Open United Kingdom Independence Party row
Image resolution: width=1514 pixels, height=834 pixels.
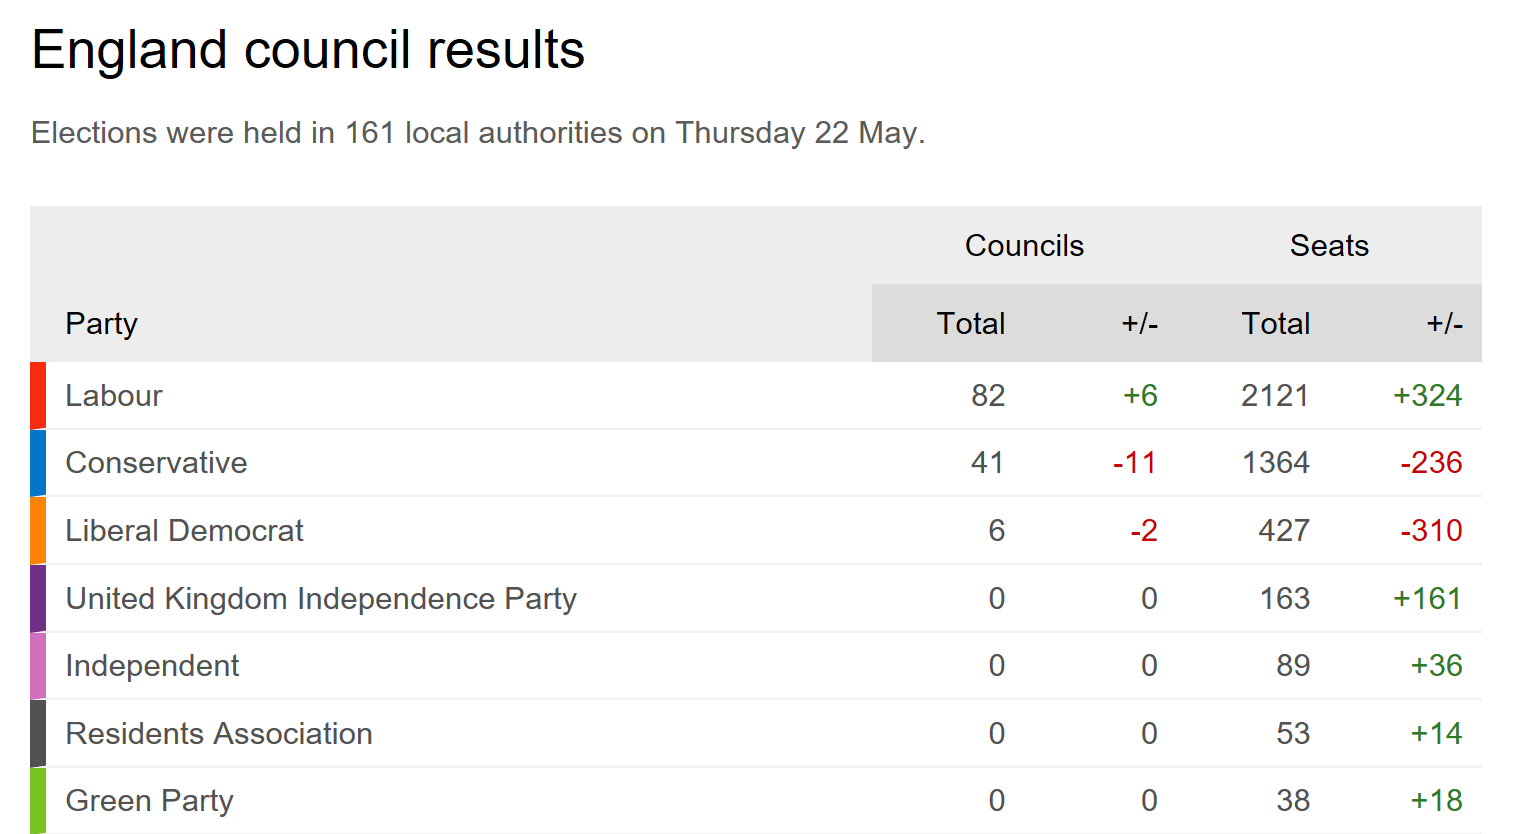click(321, 599)
